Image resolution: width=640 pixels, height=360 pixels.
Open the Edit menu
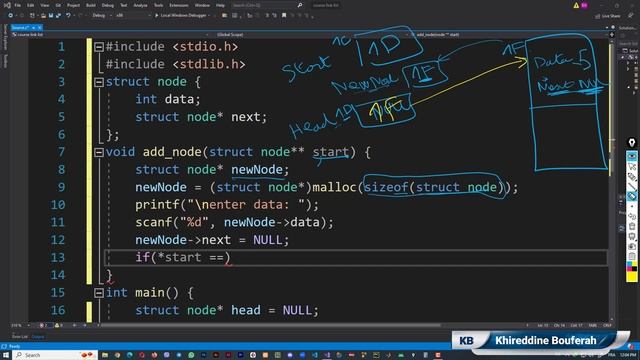coord(31,5)
